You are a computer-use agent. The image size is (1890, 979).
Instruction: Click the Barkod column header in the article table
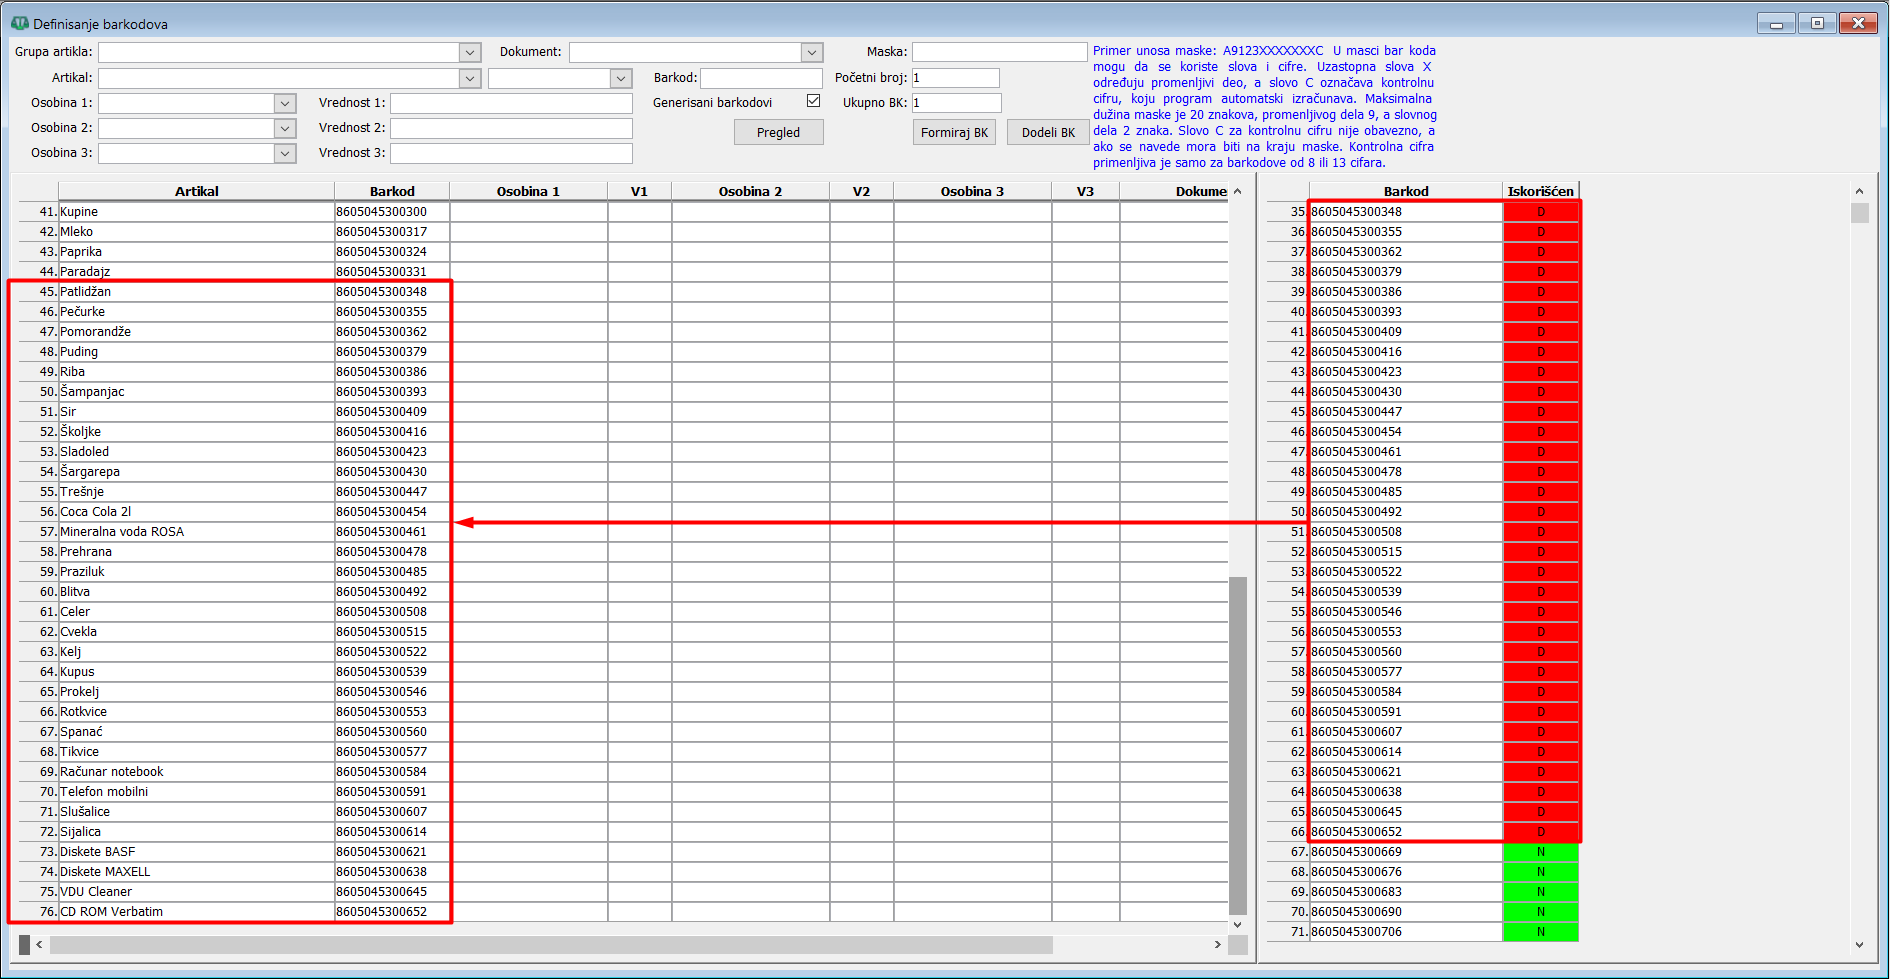392,191
